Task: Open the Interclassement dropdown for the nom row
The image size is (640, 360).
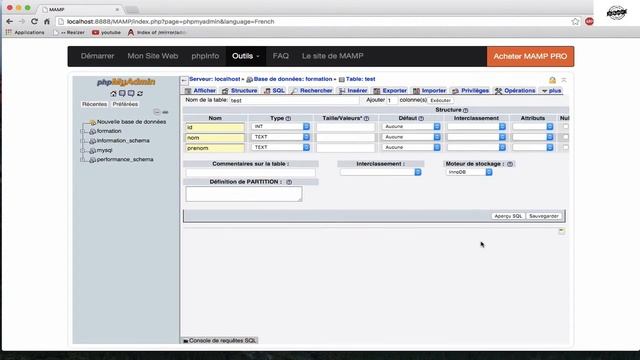Action: (476, 137)
